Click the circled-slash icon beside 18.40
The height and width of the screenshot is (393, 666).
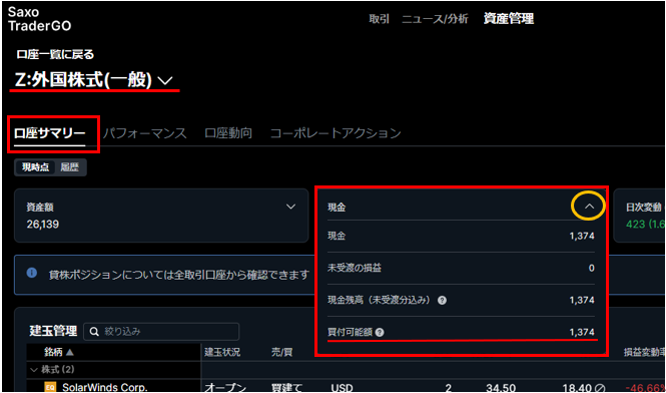(x=600, y=387)
